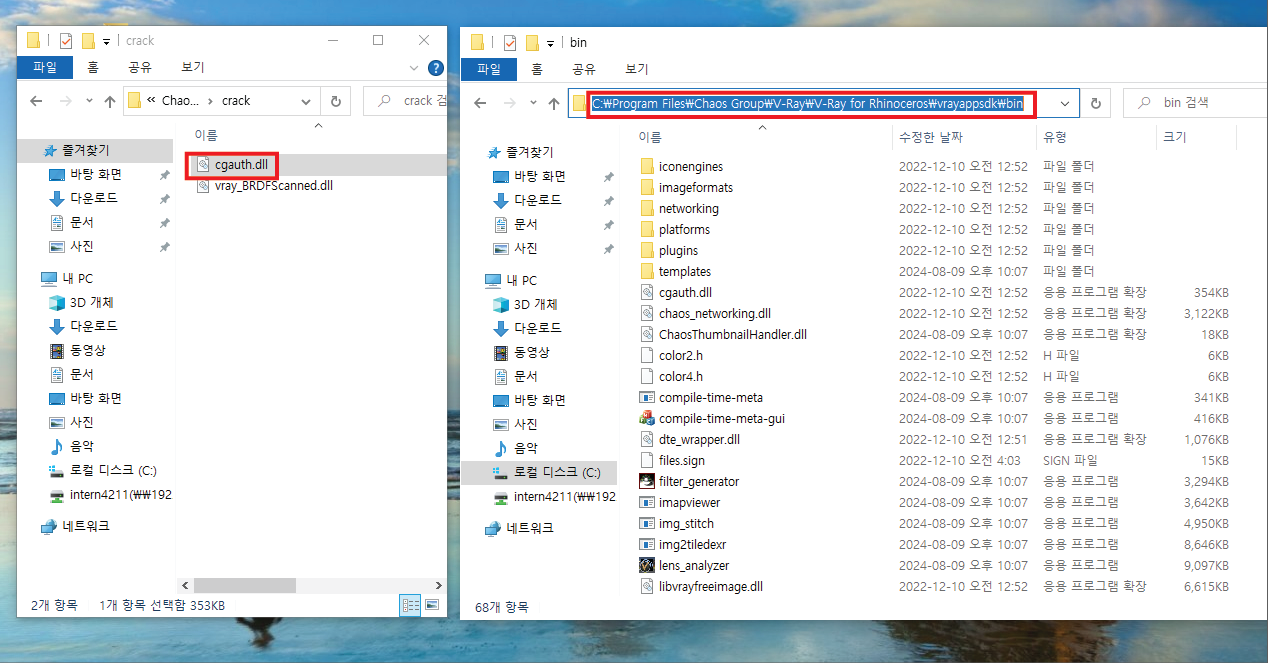The height and width of the screenshot is (663, 1268).
Task: Refresh the crack window address bar
Action: 336,101
